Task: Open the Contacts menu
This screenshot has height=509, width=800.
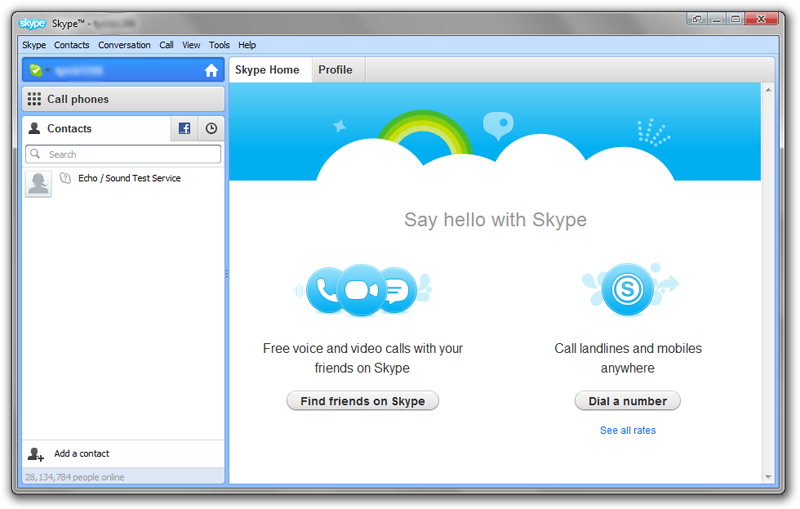Action: 71,45
